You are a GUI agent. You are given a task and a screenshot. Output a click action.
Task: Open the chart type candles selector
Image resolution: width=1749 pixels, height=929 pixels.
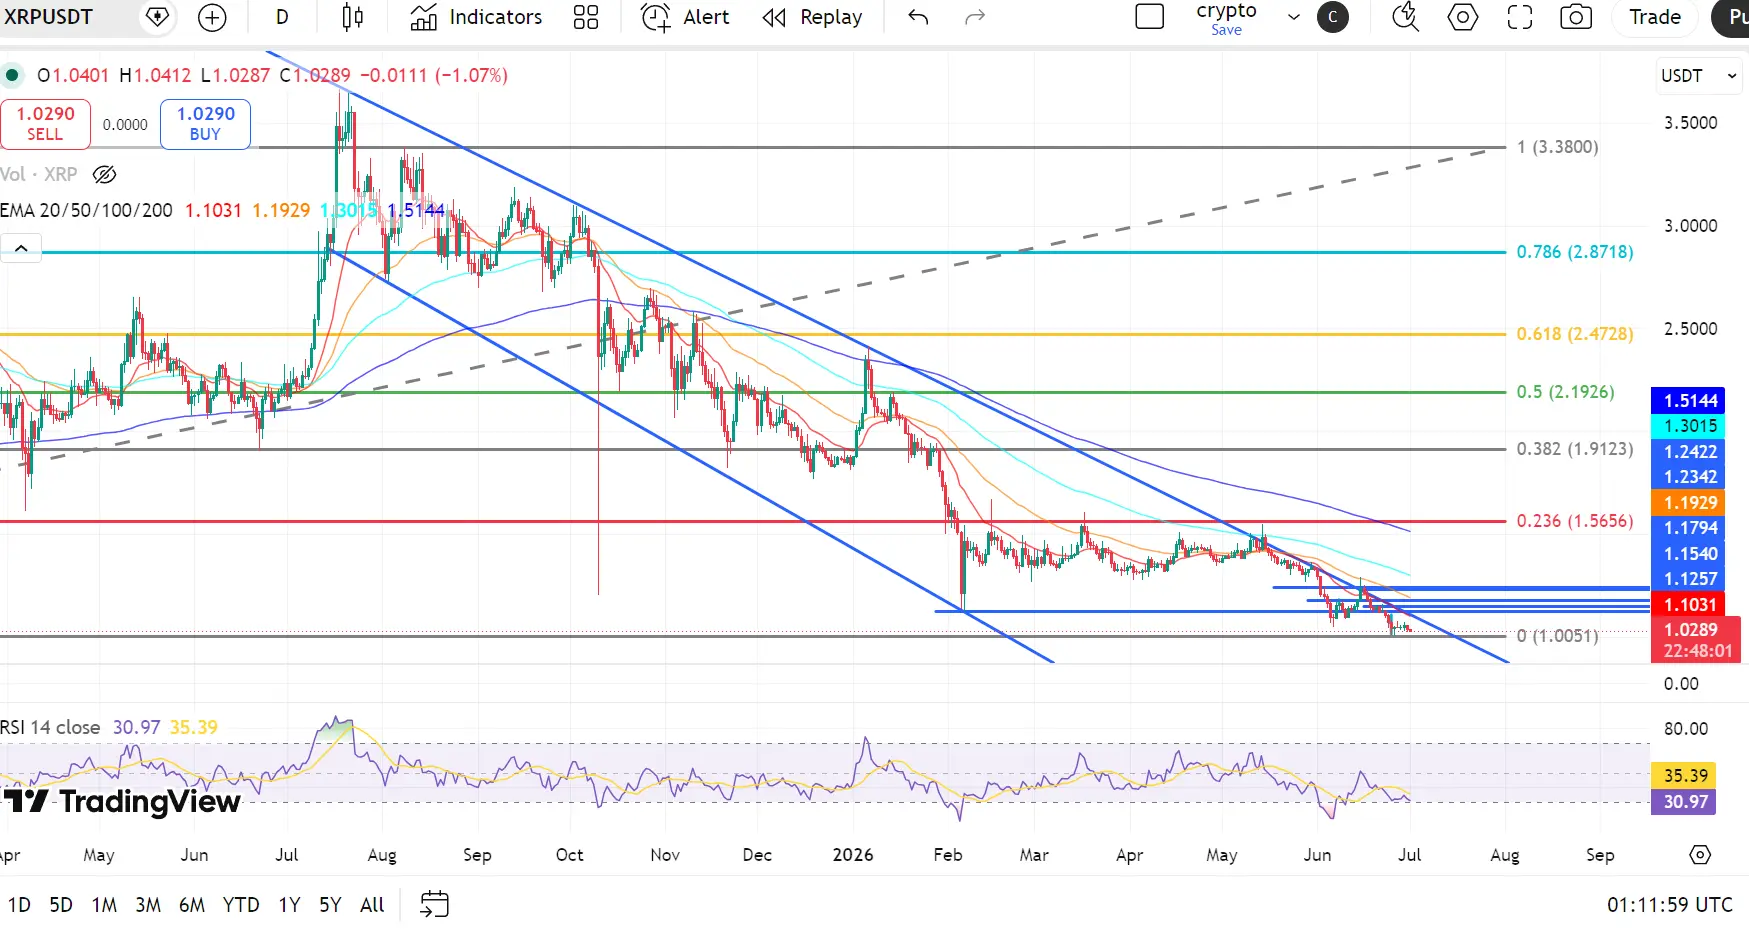(x=352, y=17)
